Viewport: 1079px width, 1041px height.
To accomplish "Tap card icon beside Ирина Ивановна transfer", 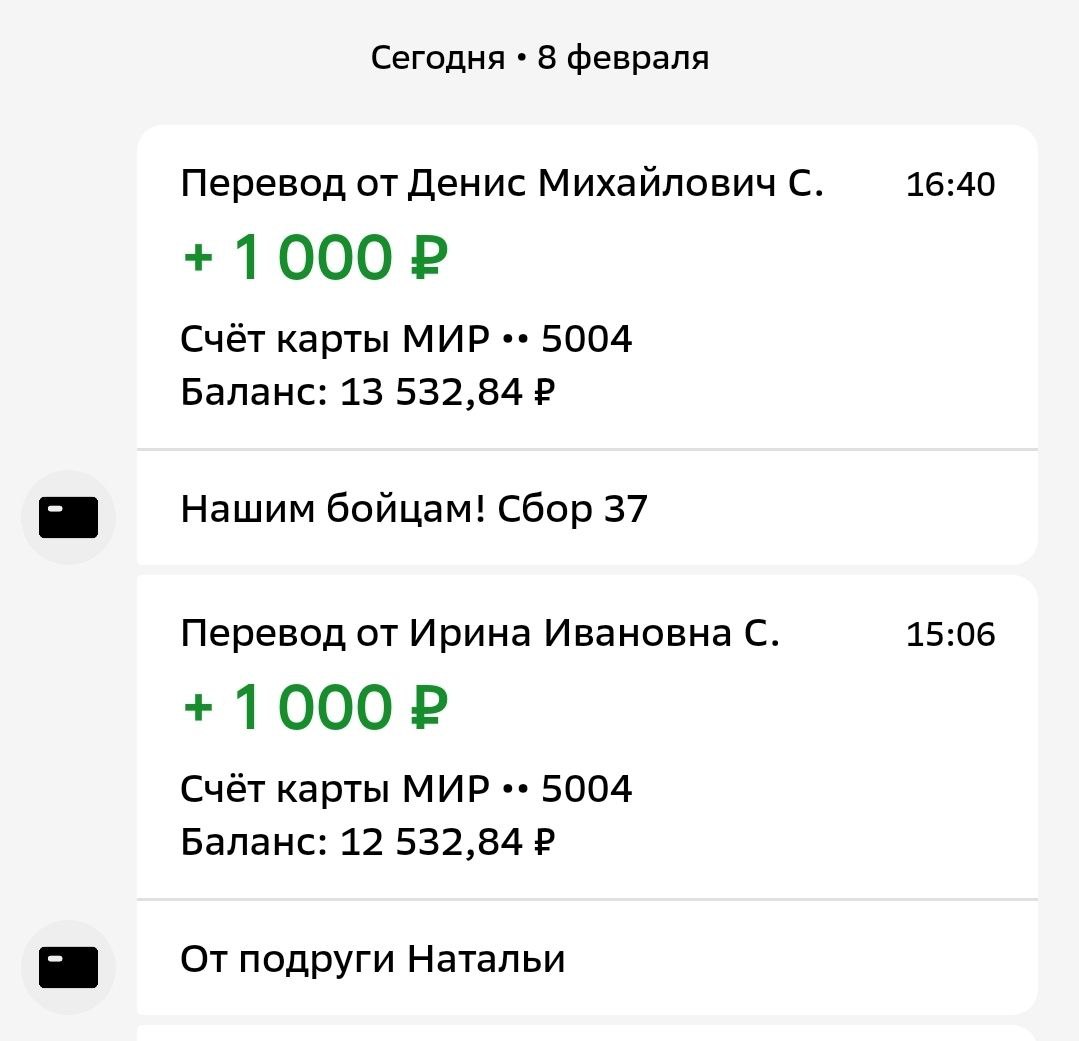I will (68, 967).
